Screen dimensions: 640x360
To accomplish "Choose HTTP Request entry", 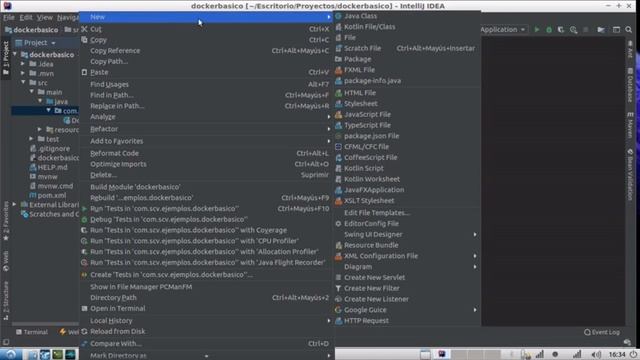I will coord(407,320).
